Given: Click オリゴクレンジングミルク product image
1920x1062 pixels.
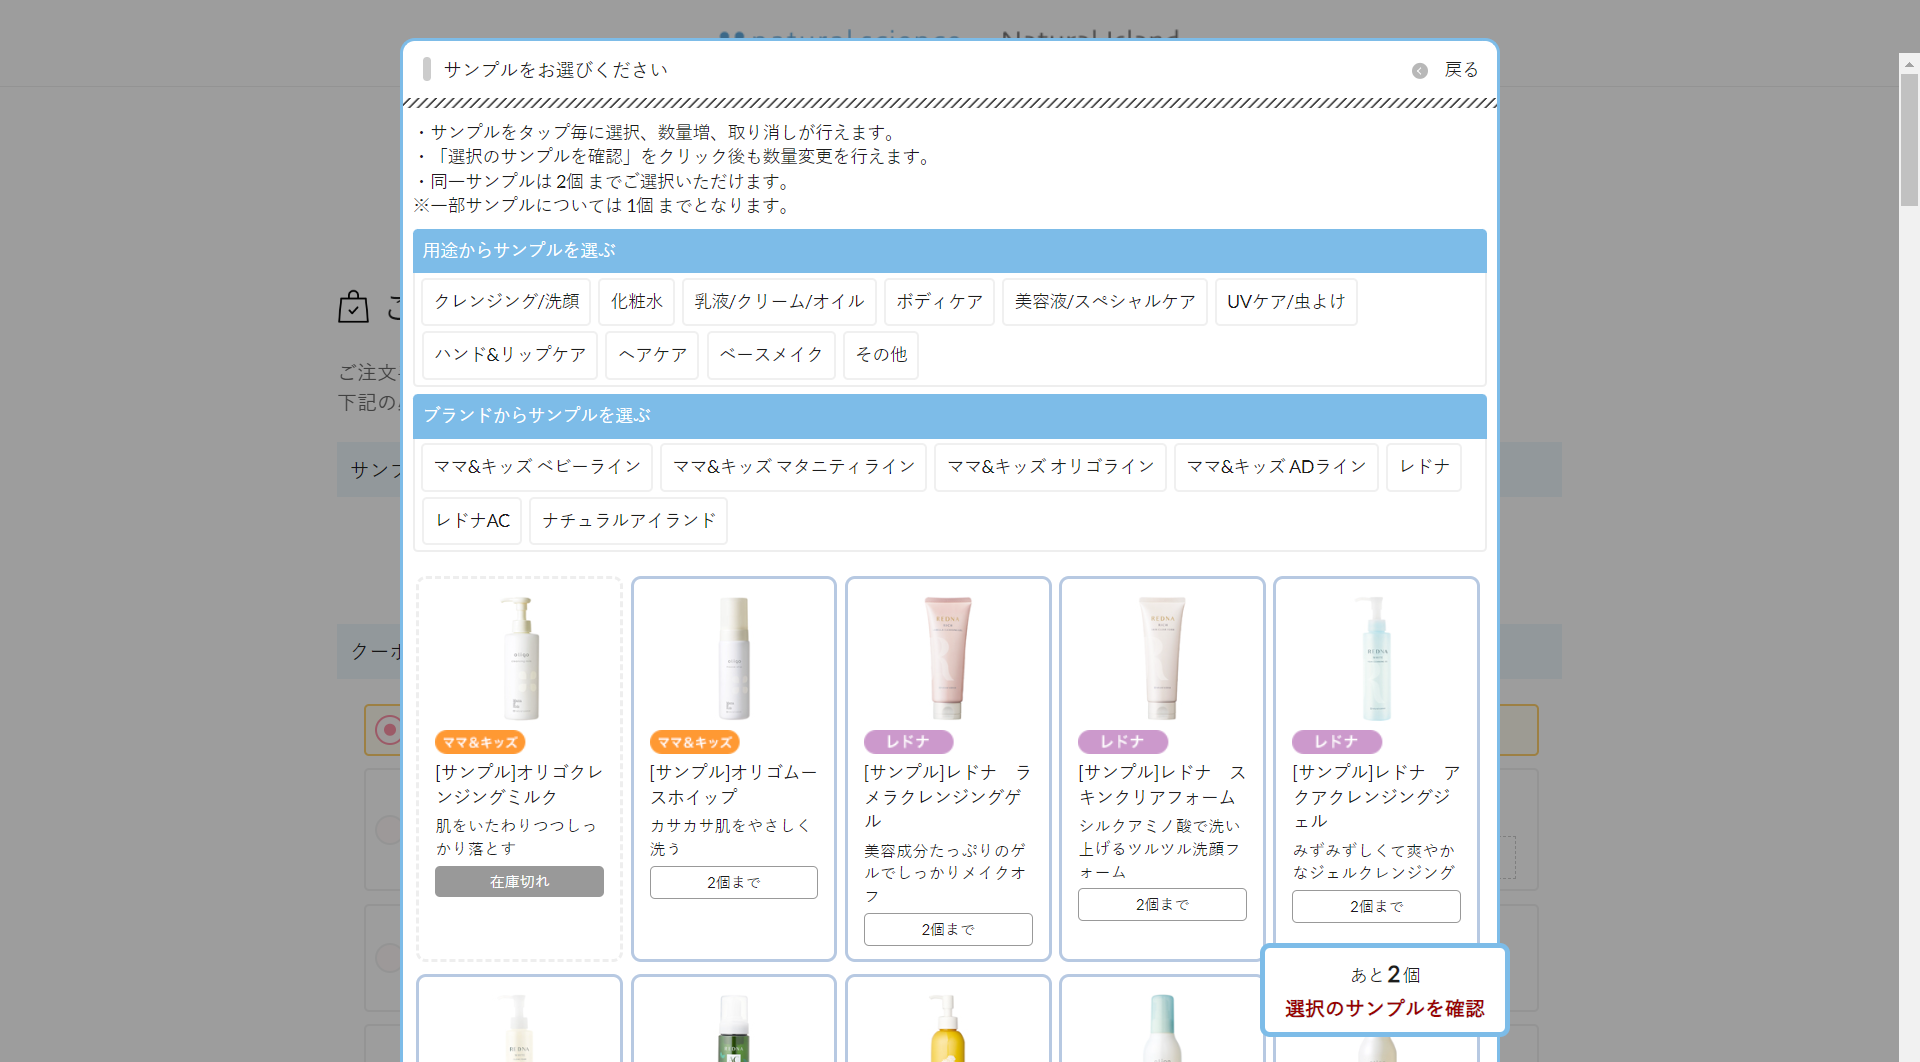Looking at the screenshot, I should 520,658.
